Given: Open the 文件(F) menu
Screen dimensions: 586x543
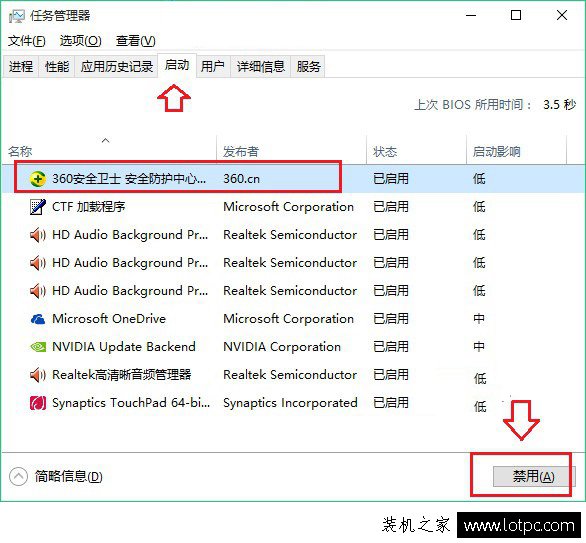Looking at the screenshot, I should tap(27, 40).
